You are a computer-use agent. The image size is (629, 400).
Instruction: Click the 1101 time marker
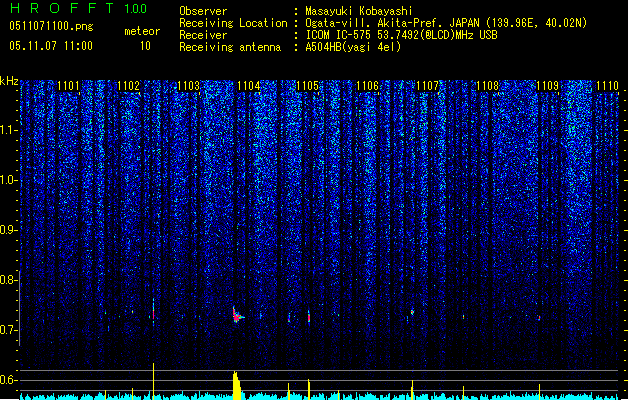click(69, 86)
